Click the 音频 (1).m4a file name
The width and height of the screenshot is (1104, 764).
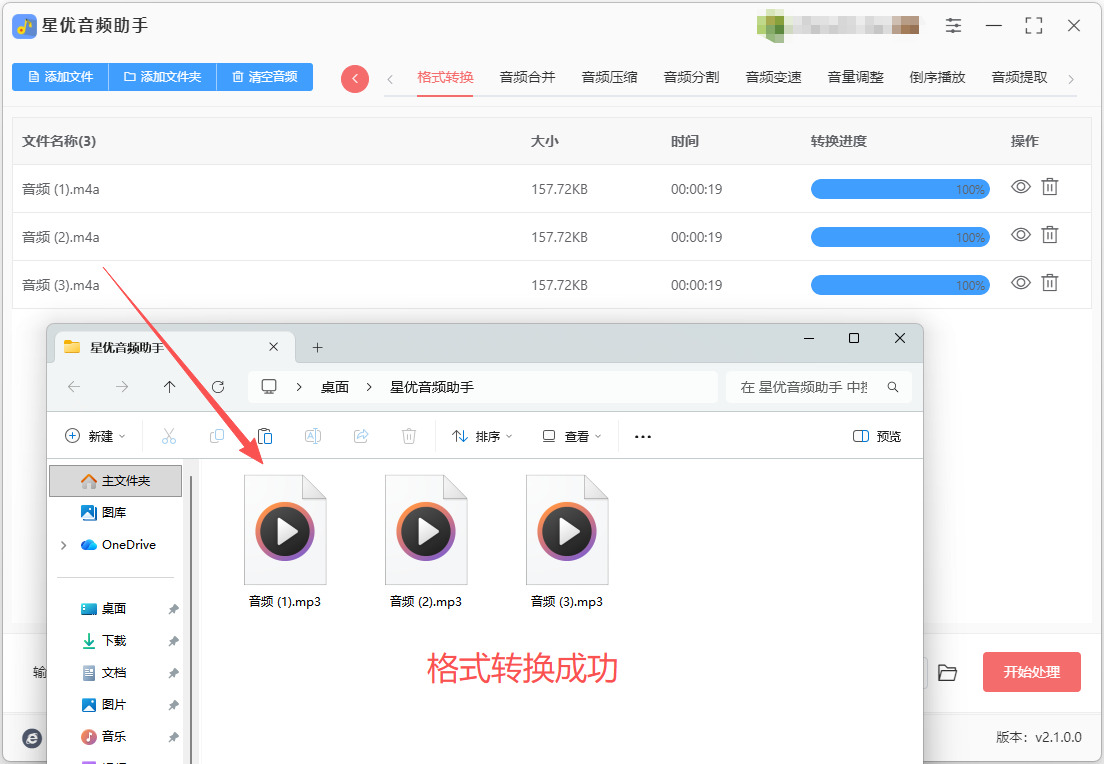click(61, 189)
